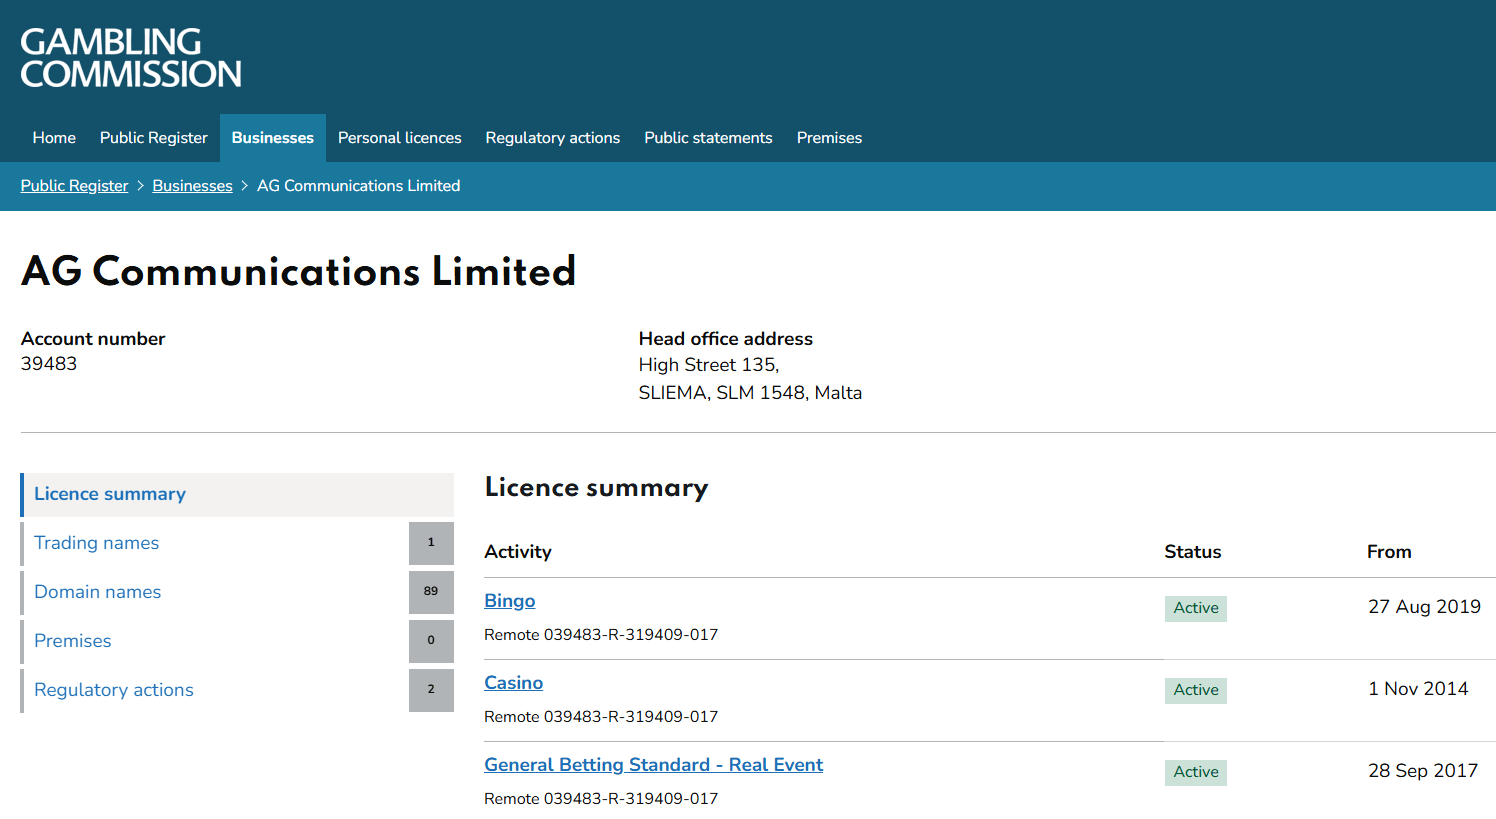Open the Premises top navigation item
Viewport: 1496px width, 819px height.
tap(829, 138)
